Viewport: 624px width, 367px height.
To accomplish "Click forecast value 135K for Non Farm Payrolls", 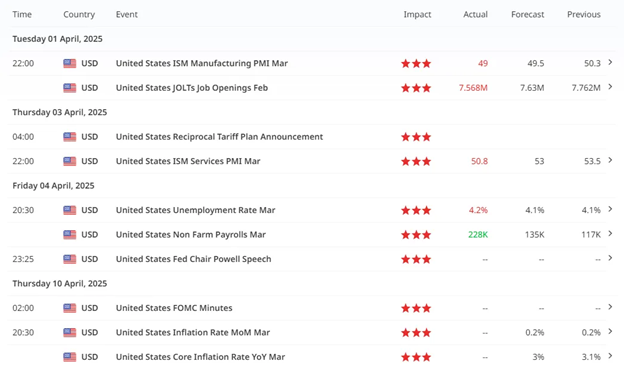I will click(534, 235).
